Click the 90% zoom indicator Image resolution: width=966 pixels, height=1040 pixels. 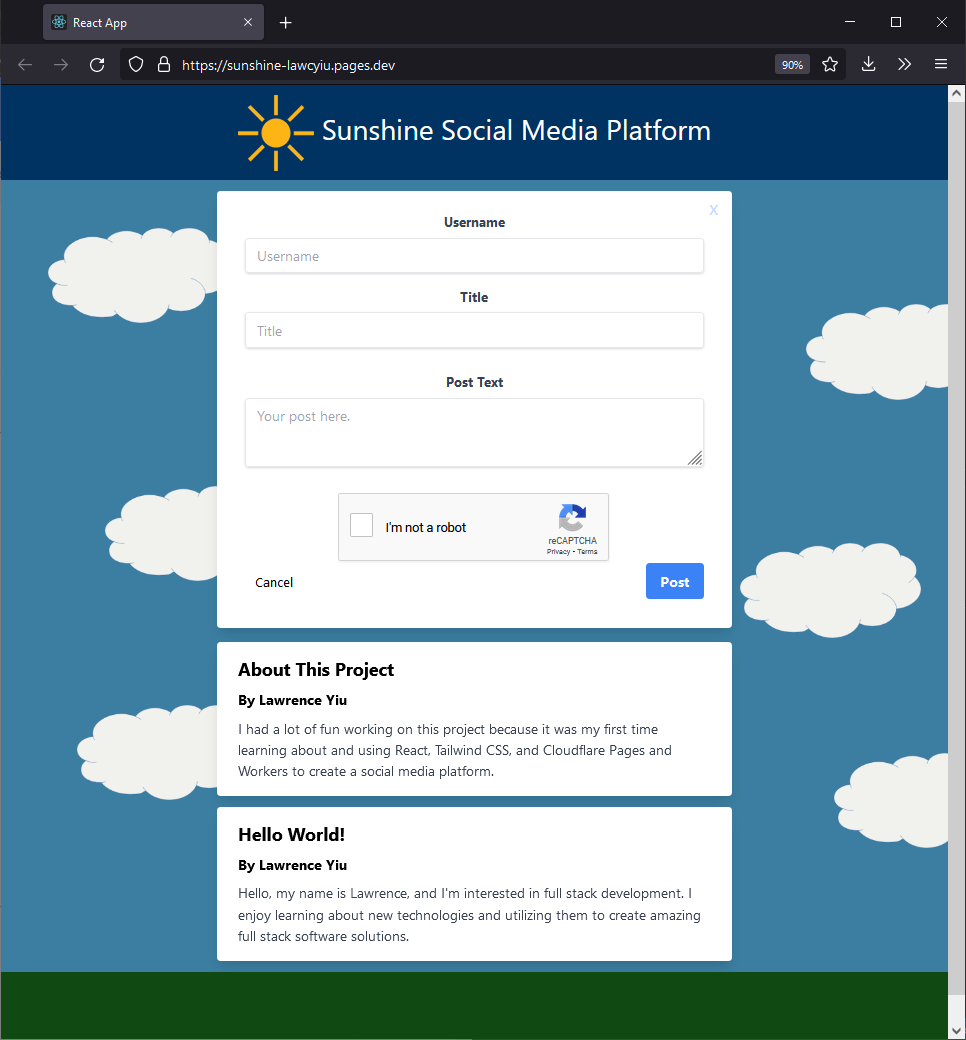792,63
